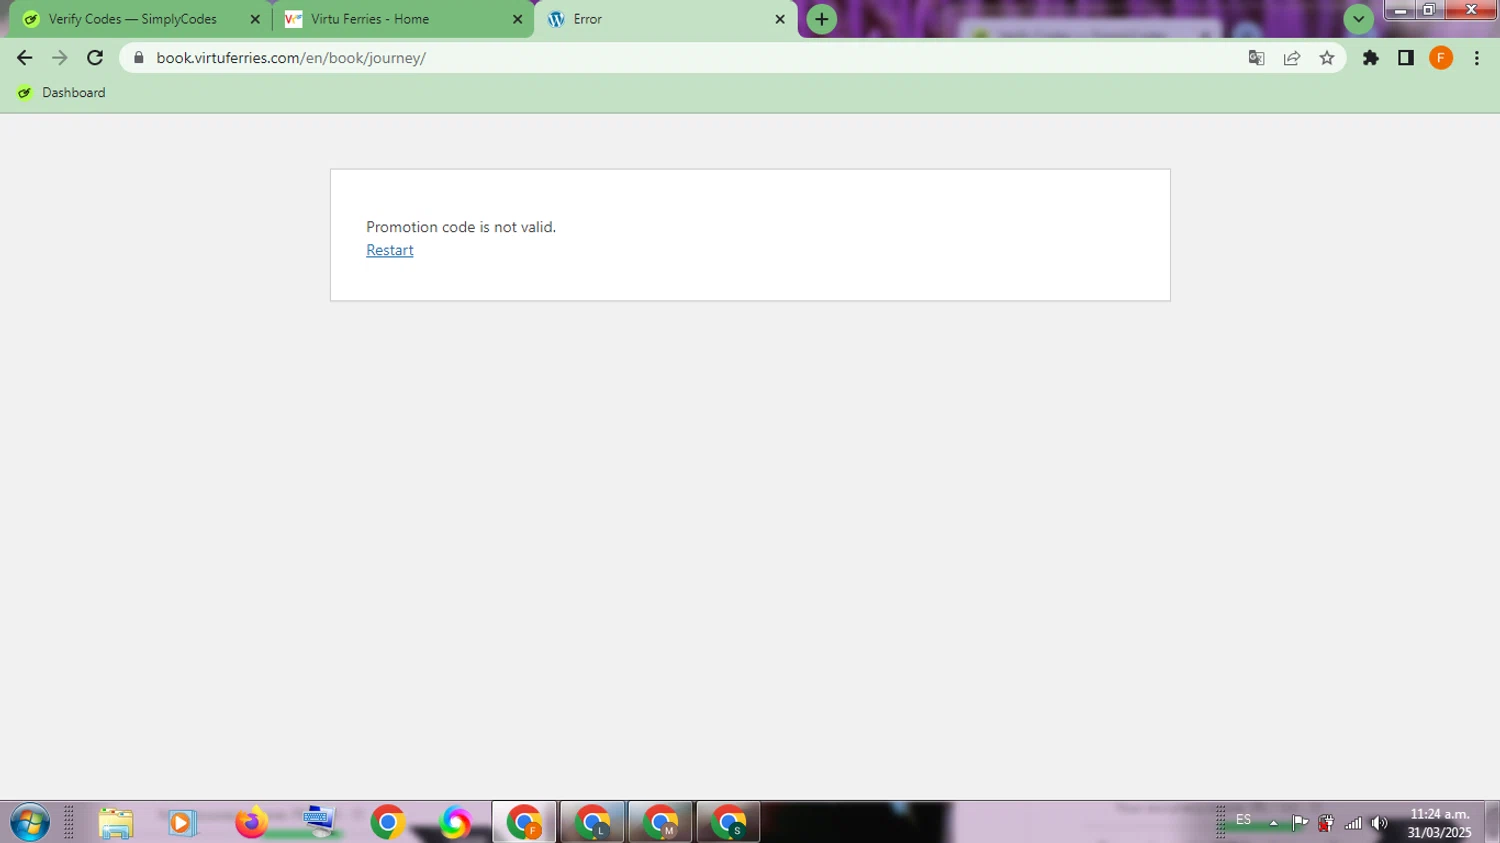1500x843 pixels.
Task: Switch to Chrome profile M taskbar window
Action: [x=660, y=823]
